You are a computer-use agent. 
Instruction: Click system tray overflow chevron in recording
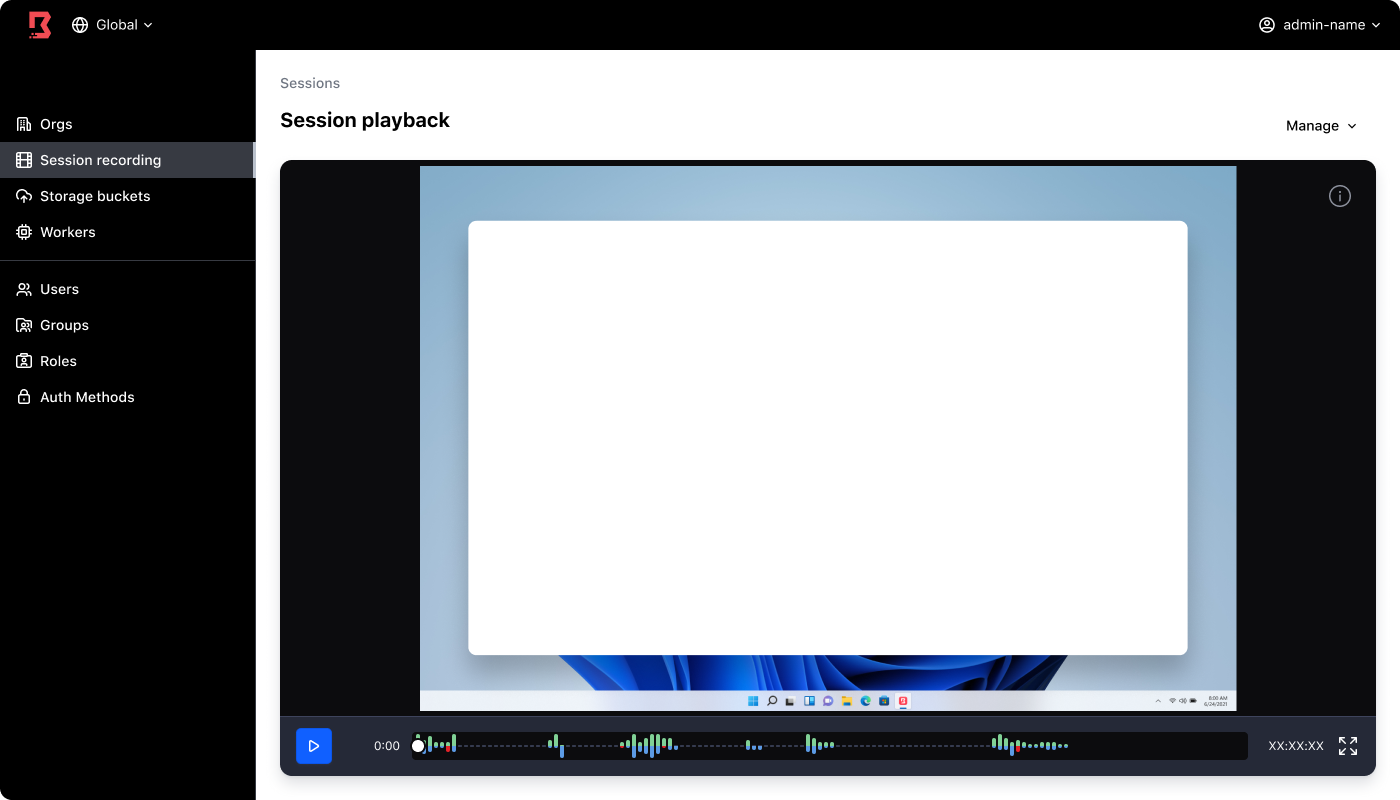pyautogui.click(x=1158, y=701)
